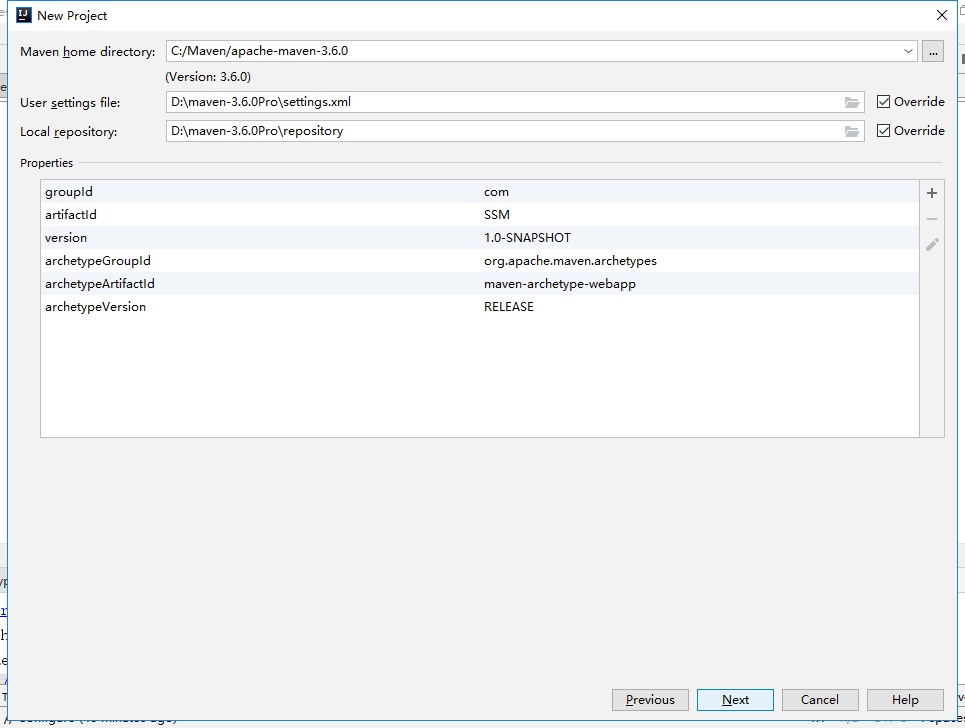This screenshot has width=965, height=728.
Task: Click value 'SSM' in properties table
Action: click(x=497, y=215)
